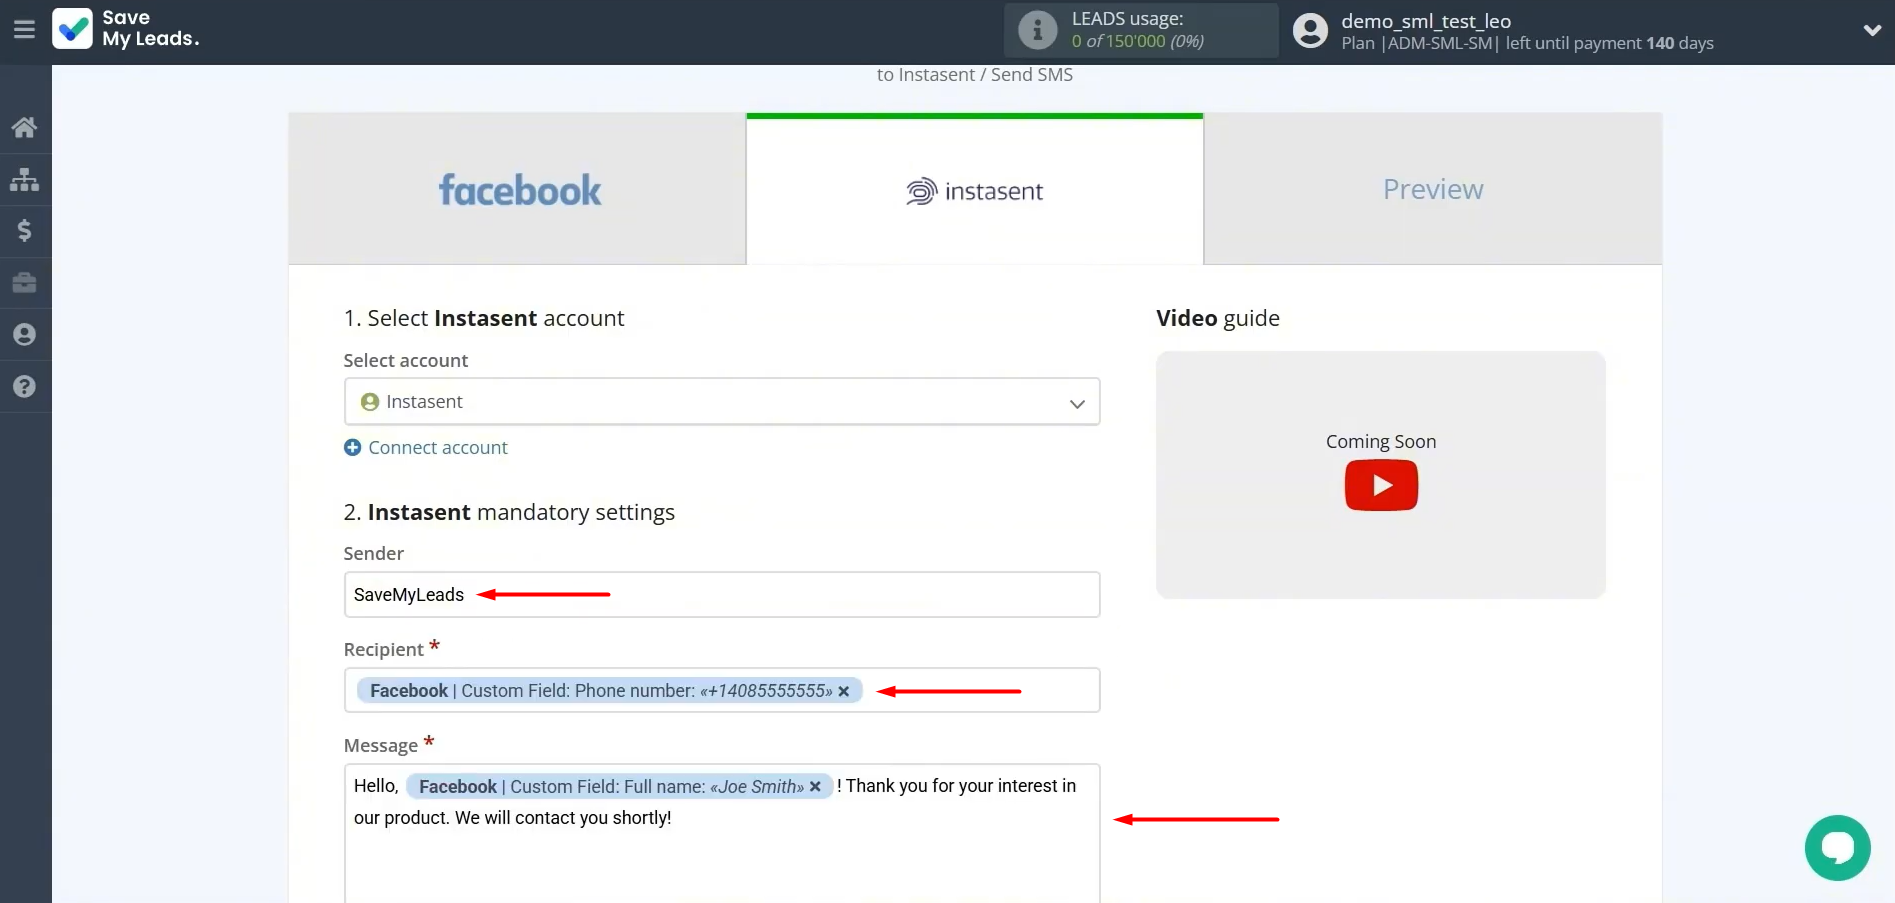The image size is (1895, 903).
Task: Click the Recipient field
Action: pos(722,690)
